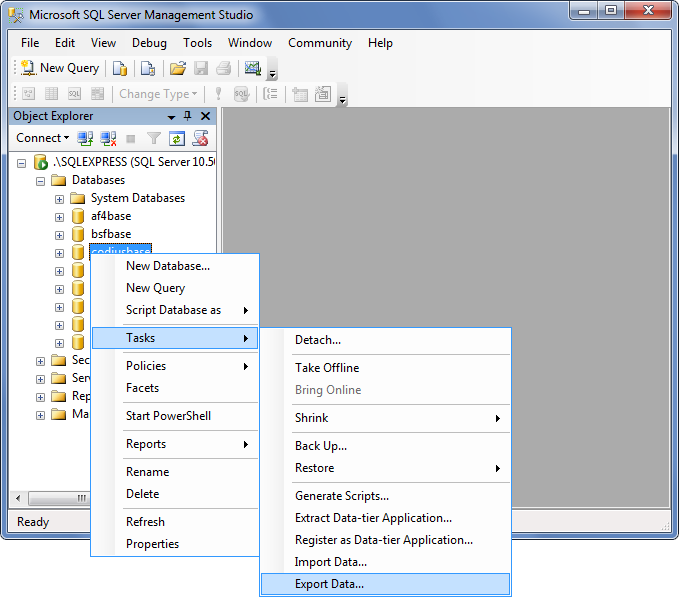
Task: Pin the Object Explorer panel with auto-hide
Action: (x=187, y=116)
